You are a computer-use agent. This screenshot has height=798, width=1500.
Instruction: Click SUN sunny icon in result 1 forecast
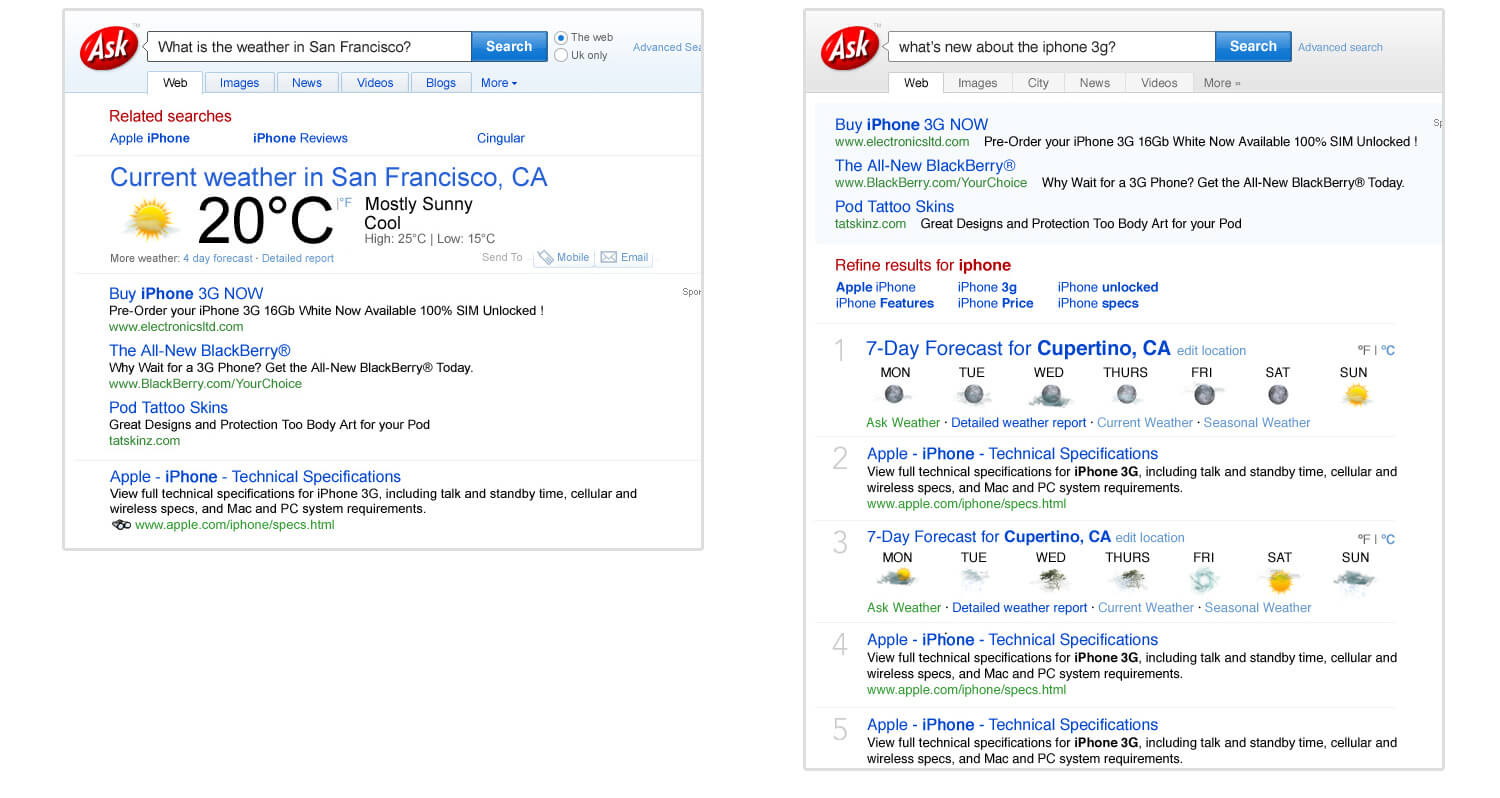(1355, 395)
